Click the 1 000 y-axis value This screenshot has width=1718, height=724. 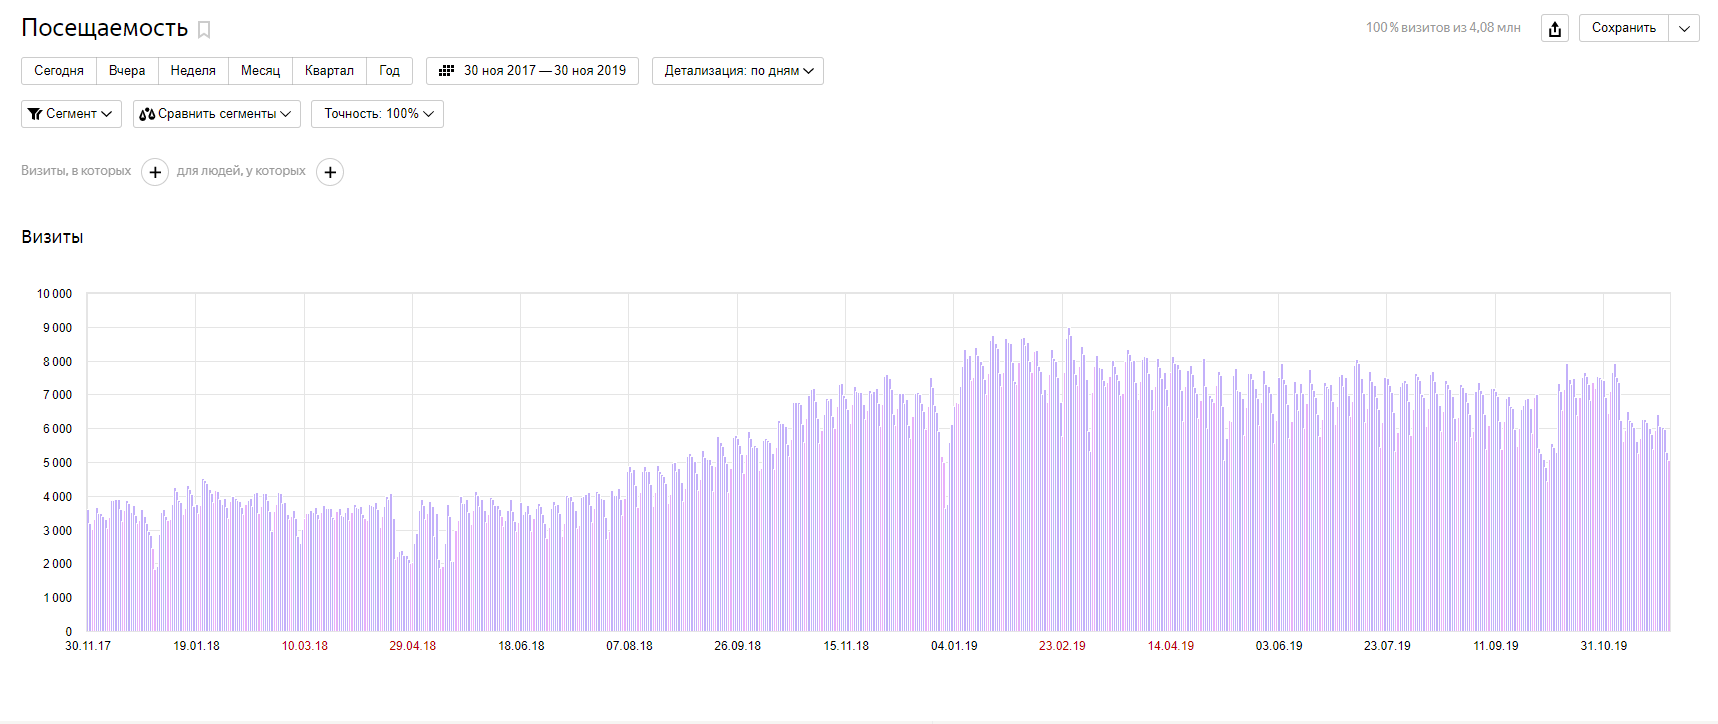coord(58,598)
